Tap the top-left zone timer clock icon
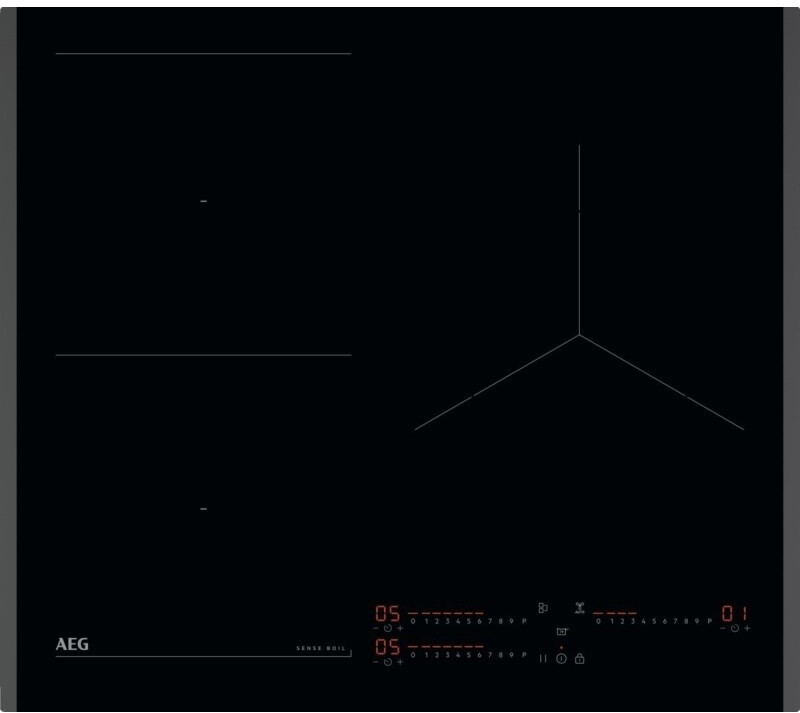Image resolution: width=800 pixels, height=713 pixels. tap(387, 628)
